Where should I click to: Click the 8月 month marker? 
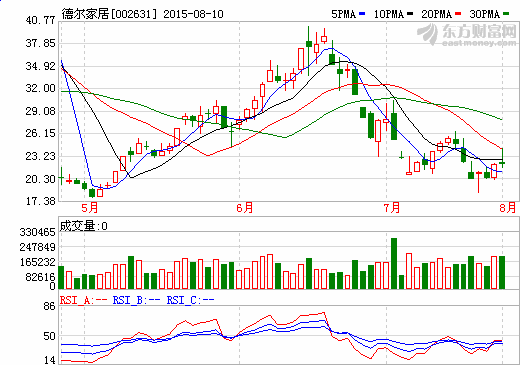pyautogui.click(x=508, y=208)
